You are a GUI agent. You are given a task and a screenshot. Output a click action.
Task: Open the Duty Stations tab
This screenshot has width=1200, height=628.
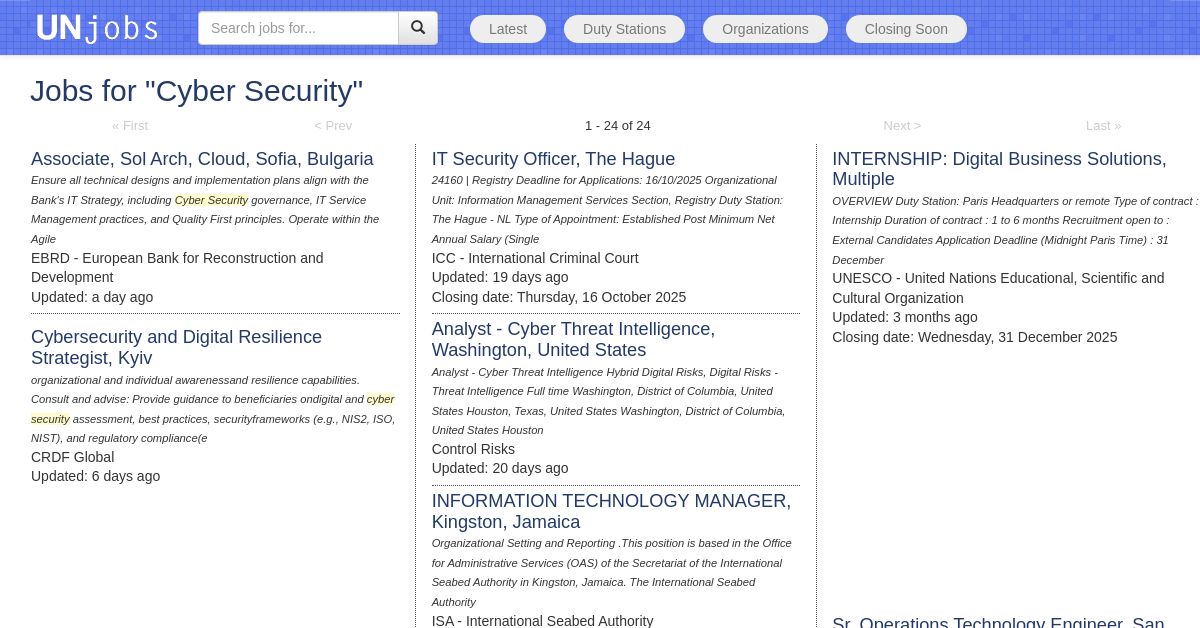[x=624, y=29]
